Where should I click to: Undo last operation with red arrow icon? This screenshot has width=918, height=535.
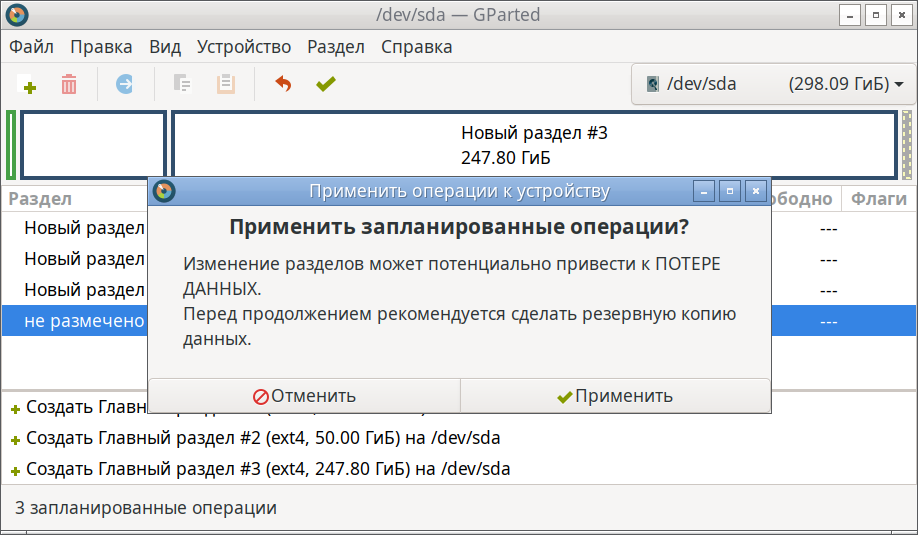click(283, 84)
